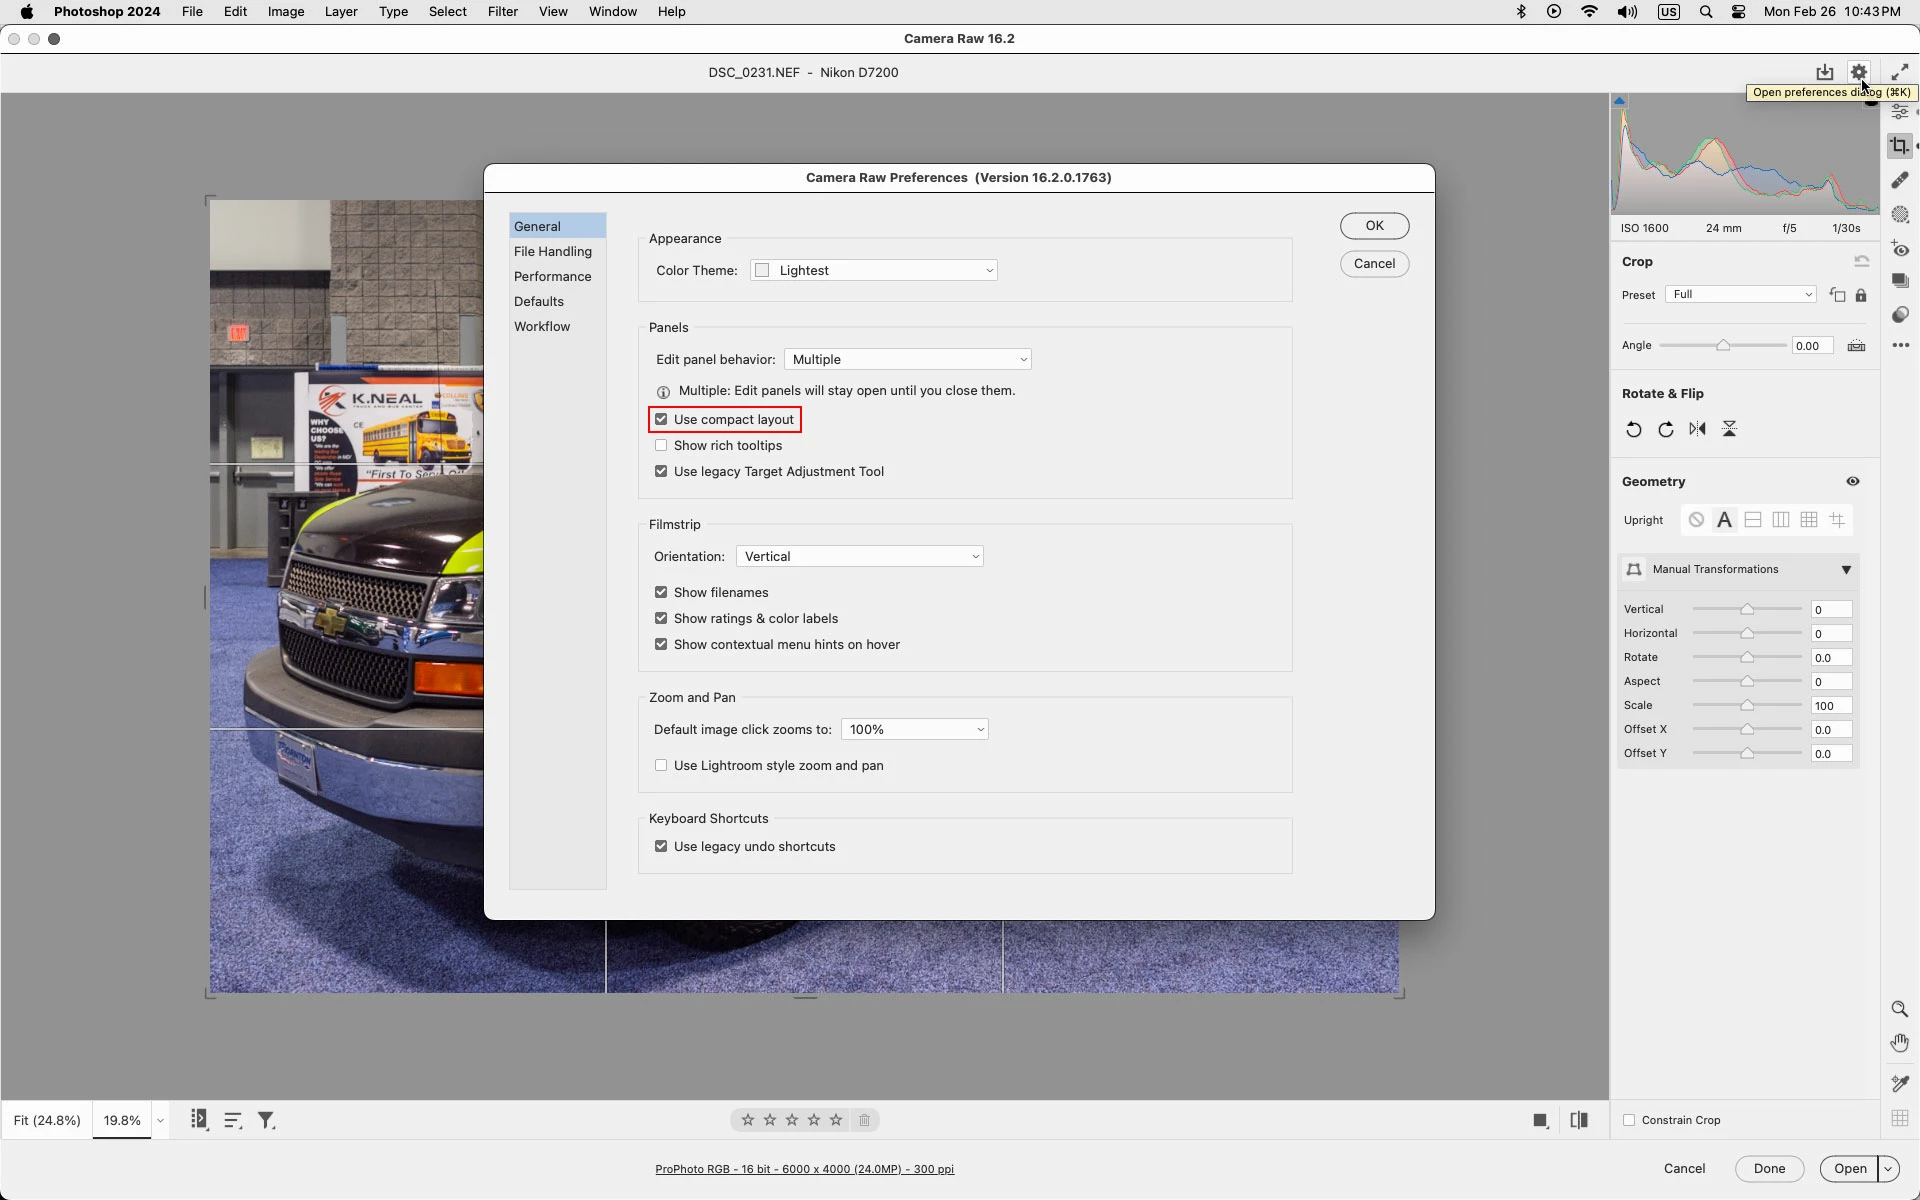Open the Filter menu in menu bar

(x=502, y=12)
